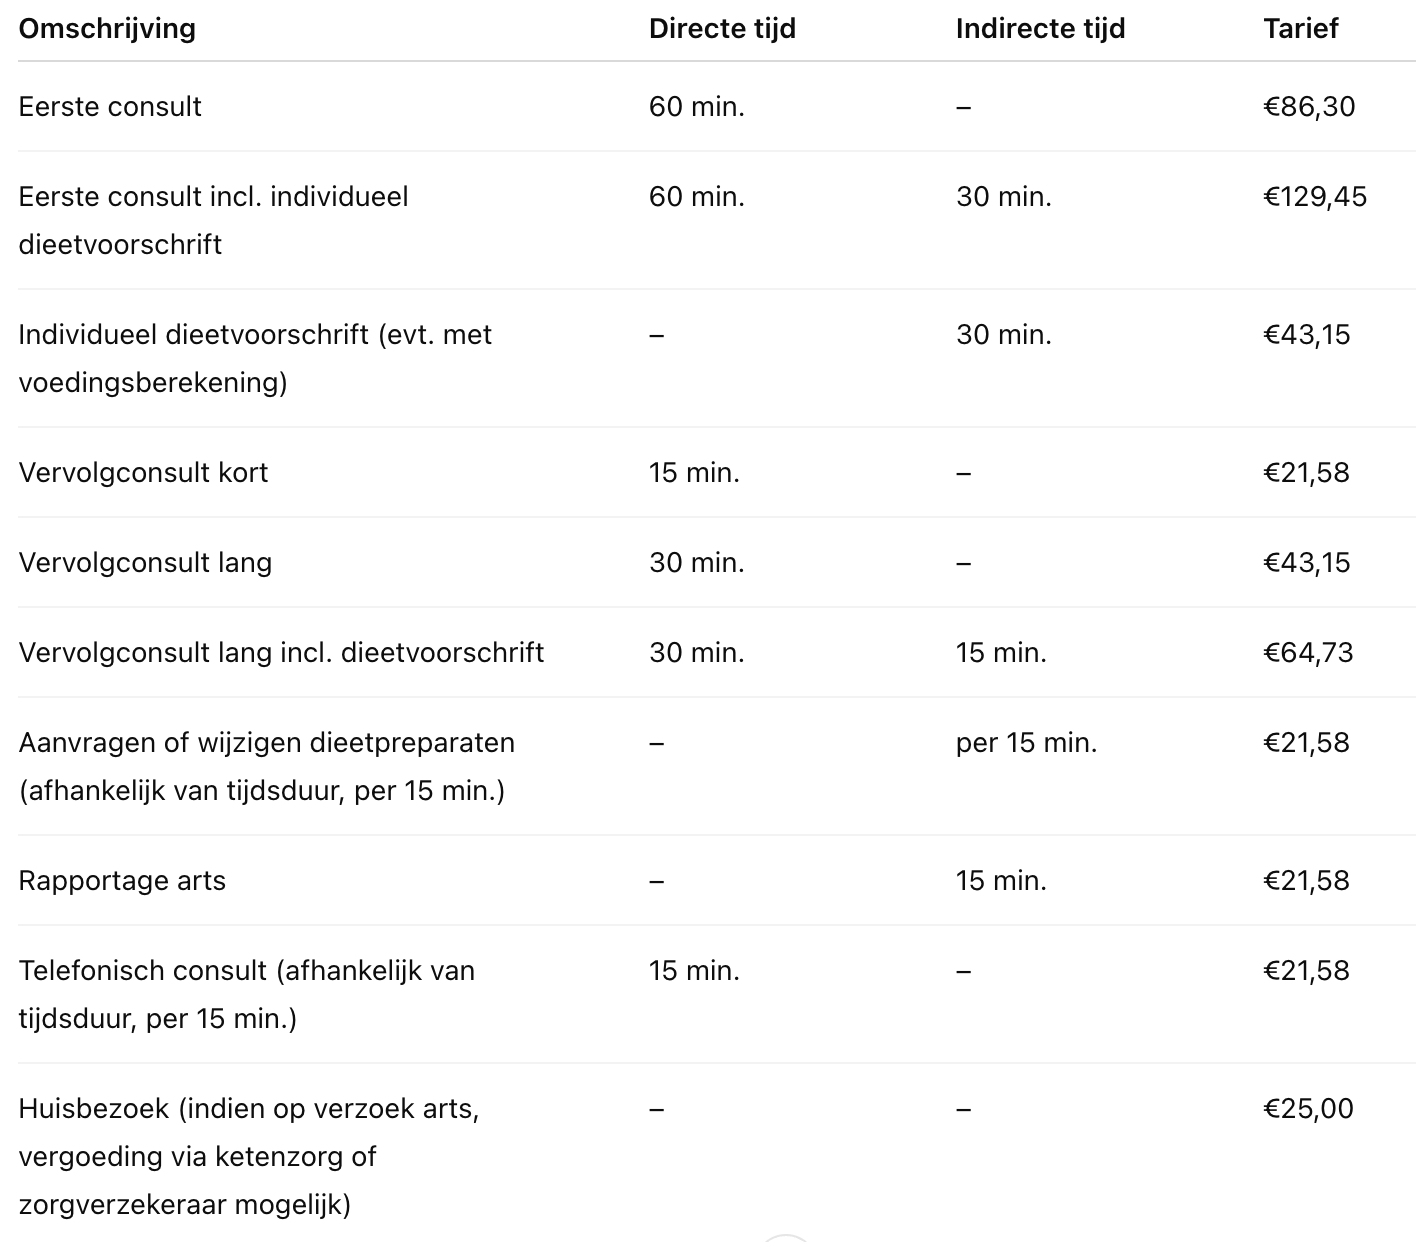Click the €25,00 tariff cell
The height and width of the screenshot is (1242, 1416).
tap(1308, 1108)
